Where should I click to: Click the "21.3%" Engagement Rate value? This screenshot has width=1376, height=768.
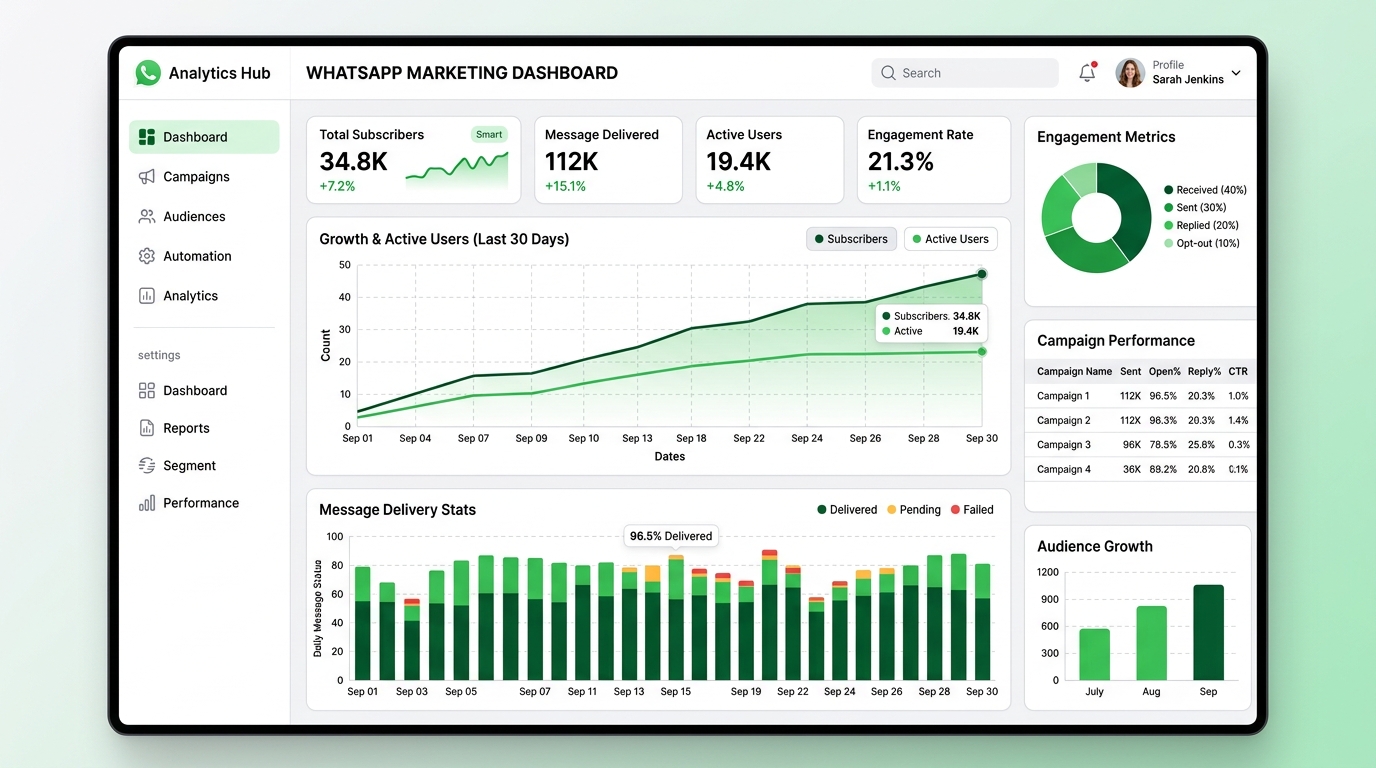901,161
